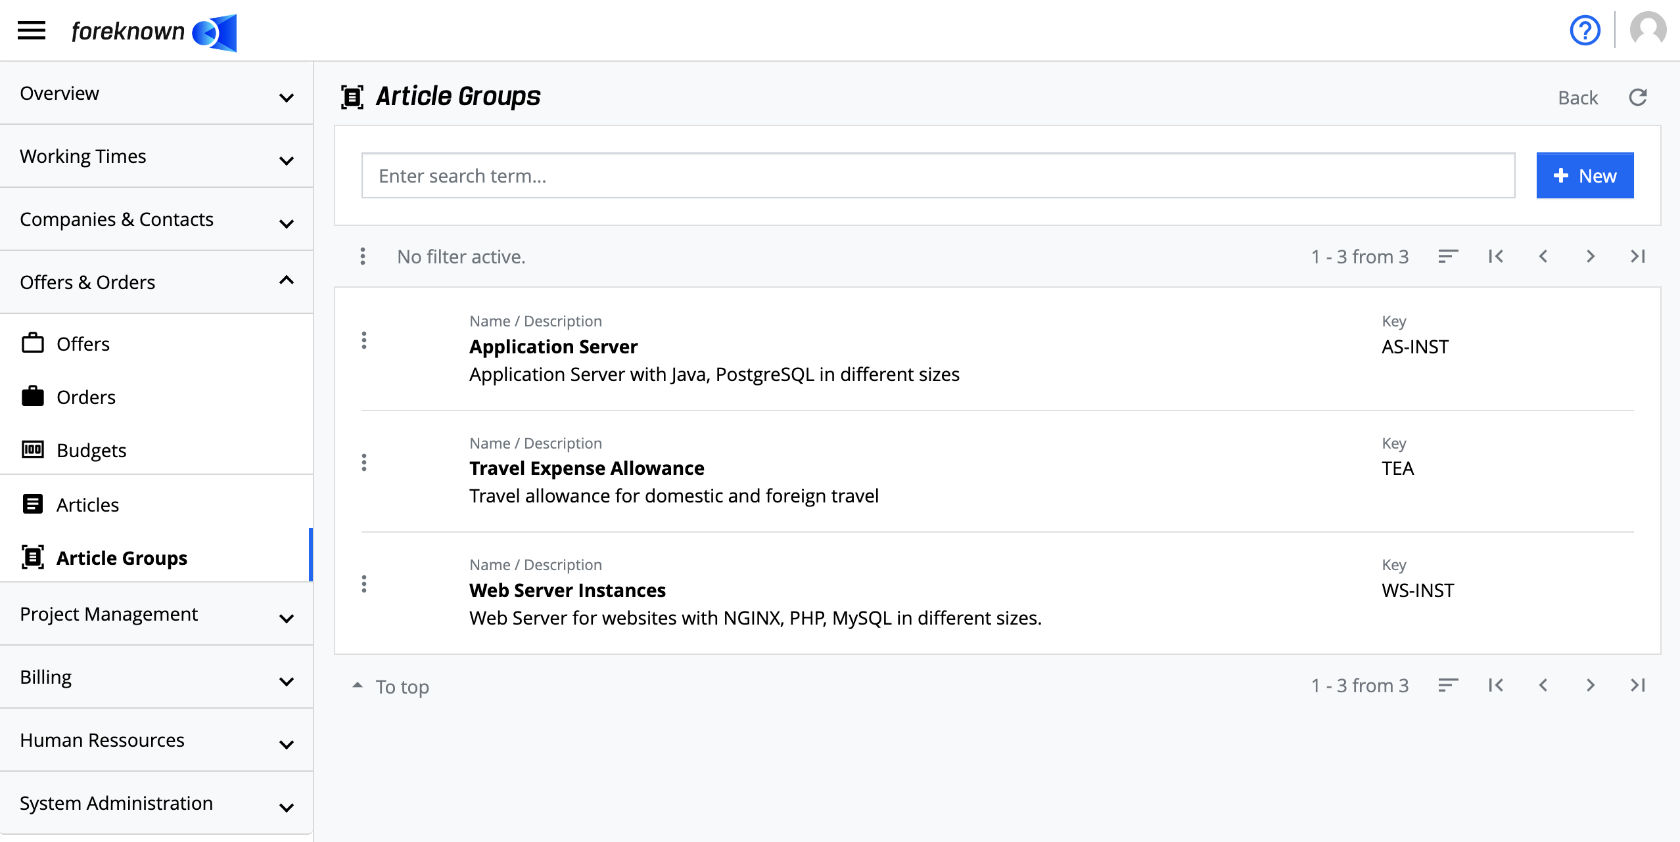This screenshot has height=842, width=1680.
Task: Click the 'No filter active.' text
Action: tap(461, 257)
